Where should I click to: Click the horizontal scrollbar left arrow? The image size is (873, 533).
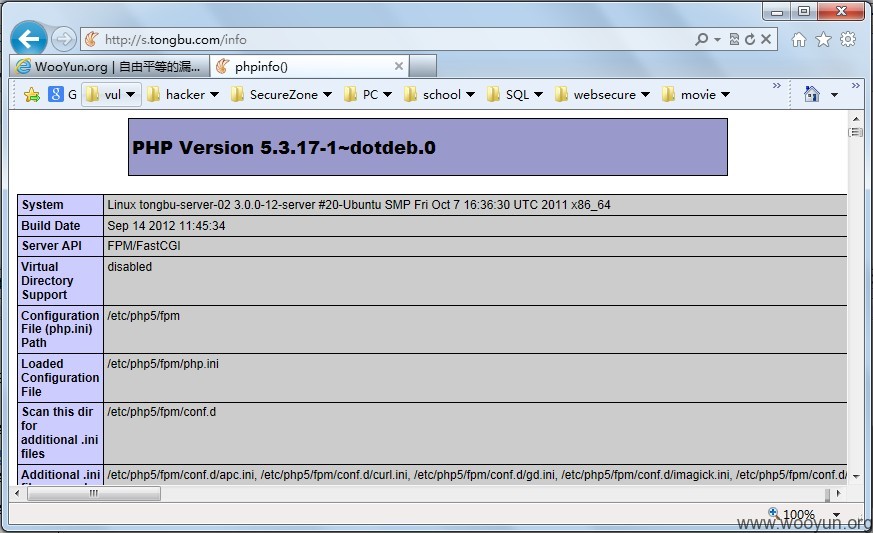click(x=17, y=493)
